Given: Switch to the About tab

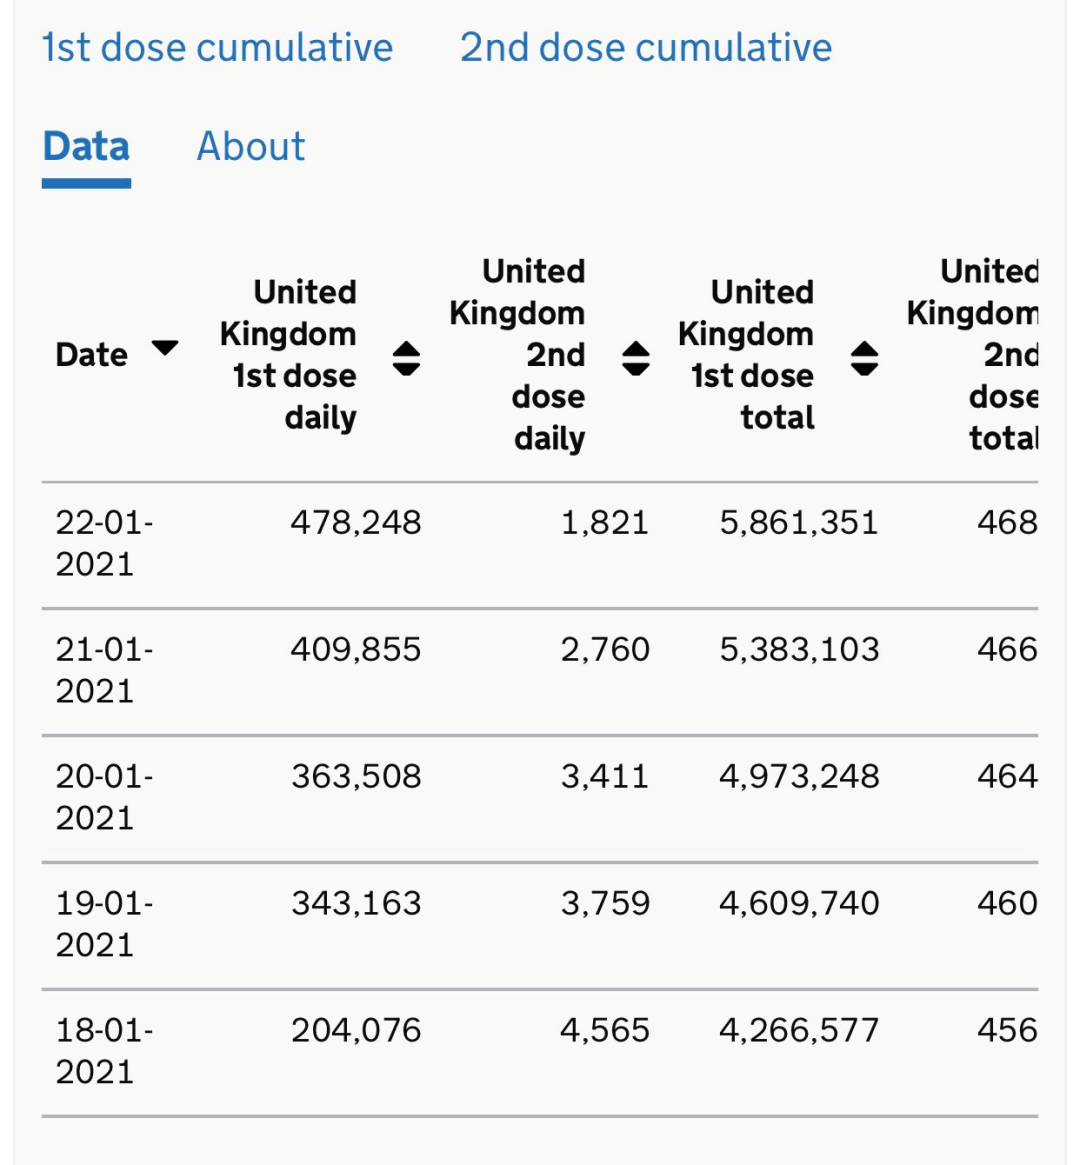Looking at the screenshot, I should pyautogui.click(x=251, y=147).
